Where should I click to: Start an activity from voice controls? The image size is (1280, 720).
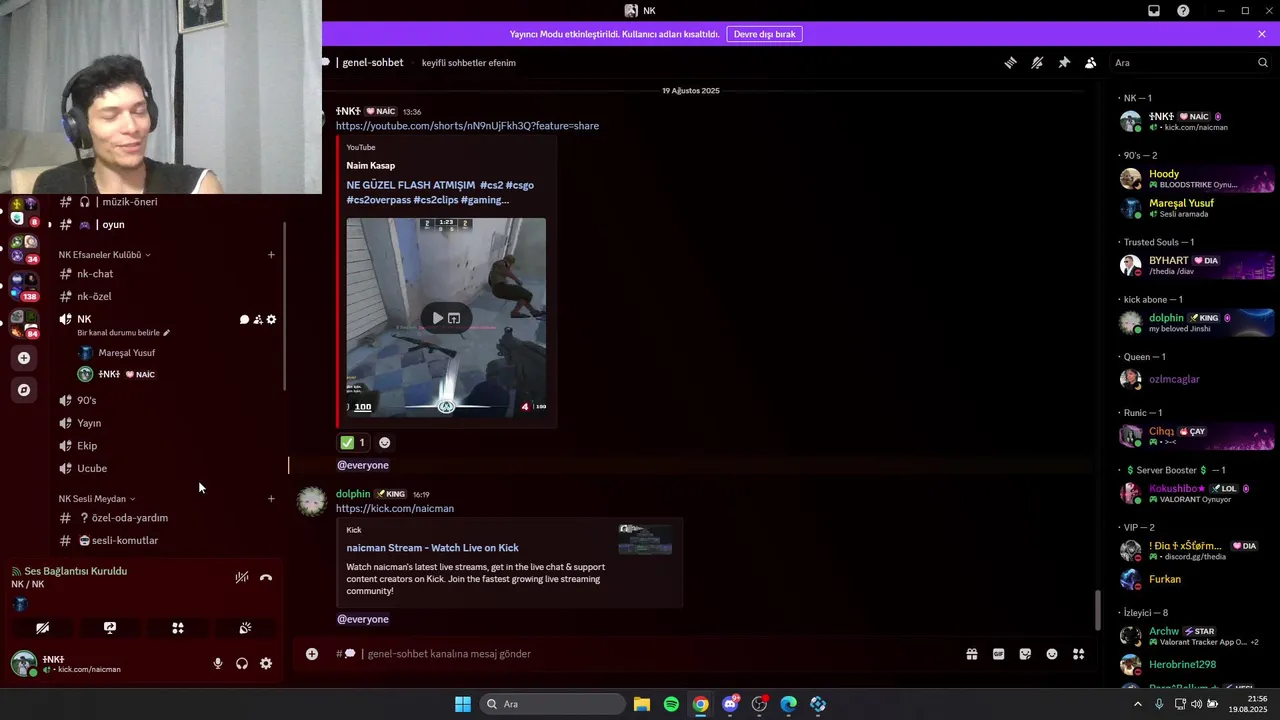pos(178,628)
